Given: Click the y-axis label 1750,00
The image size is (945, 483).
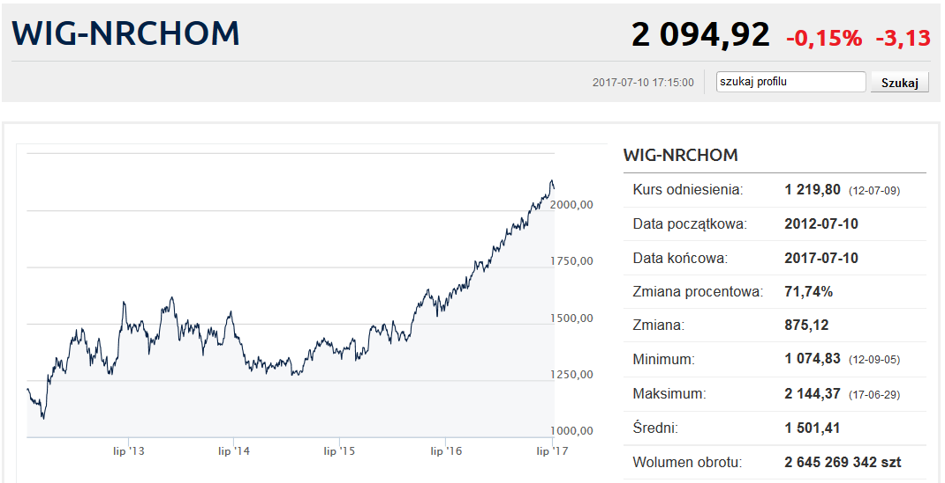Looking at the screenshot, I should point(572,261).
